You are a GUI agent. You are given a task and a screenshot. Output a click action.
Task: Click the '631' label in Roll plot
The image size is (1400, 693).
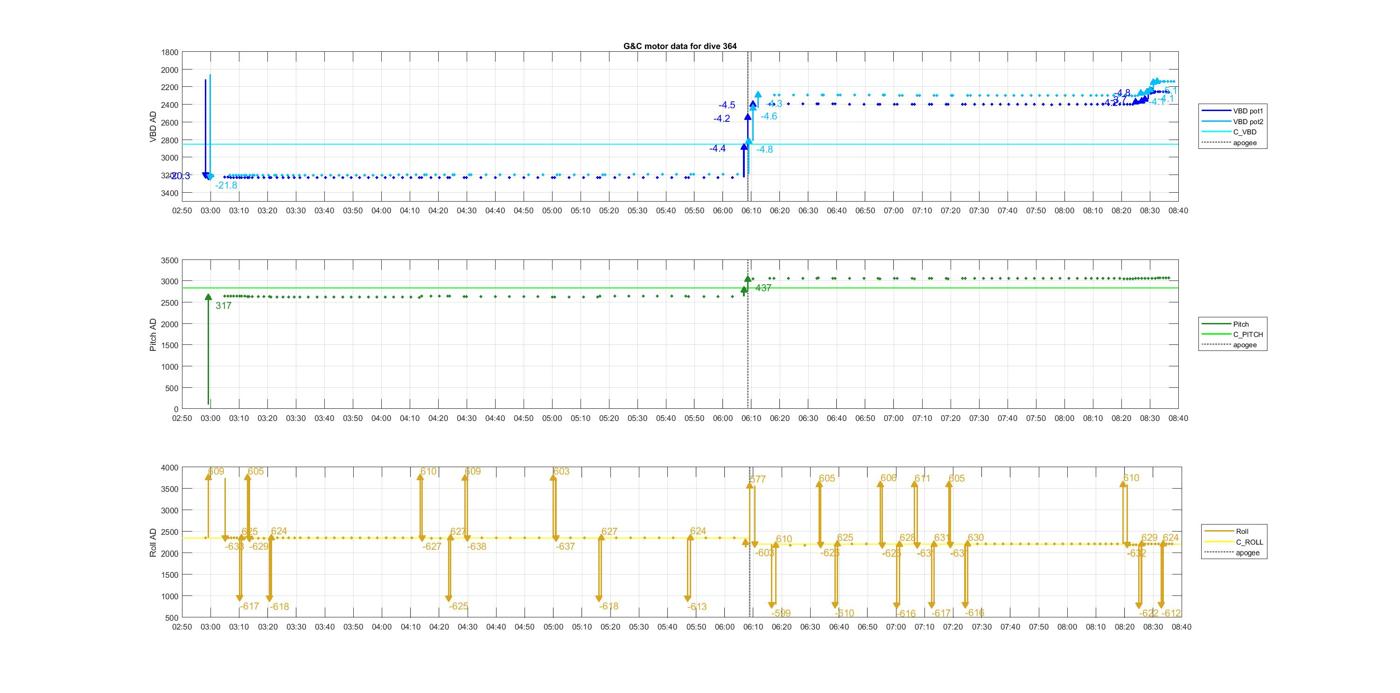tap(942, 537)
